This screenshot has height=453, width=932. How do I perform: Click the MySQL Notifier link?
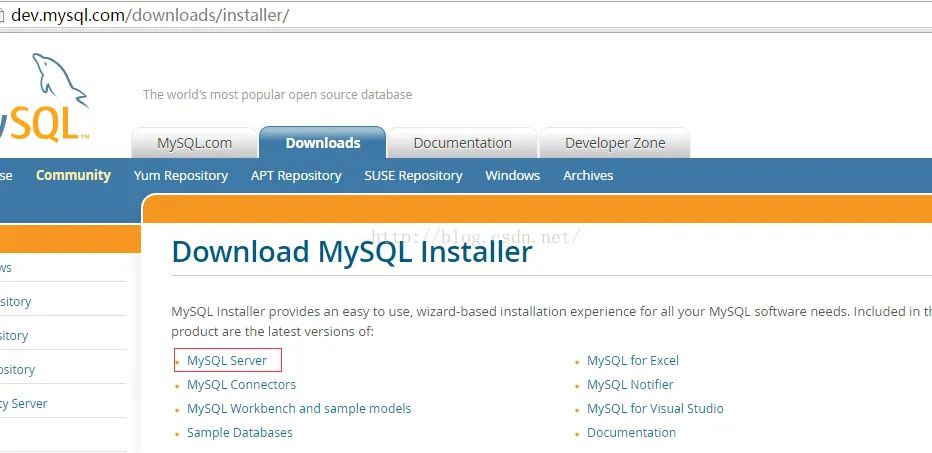[630, 385]
